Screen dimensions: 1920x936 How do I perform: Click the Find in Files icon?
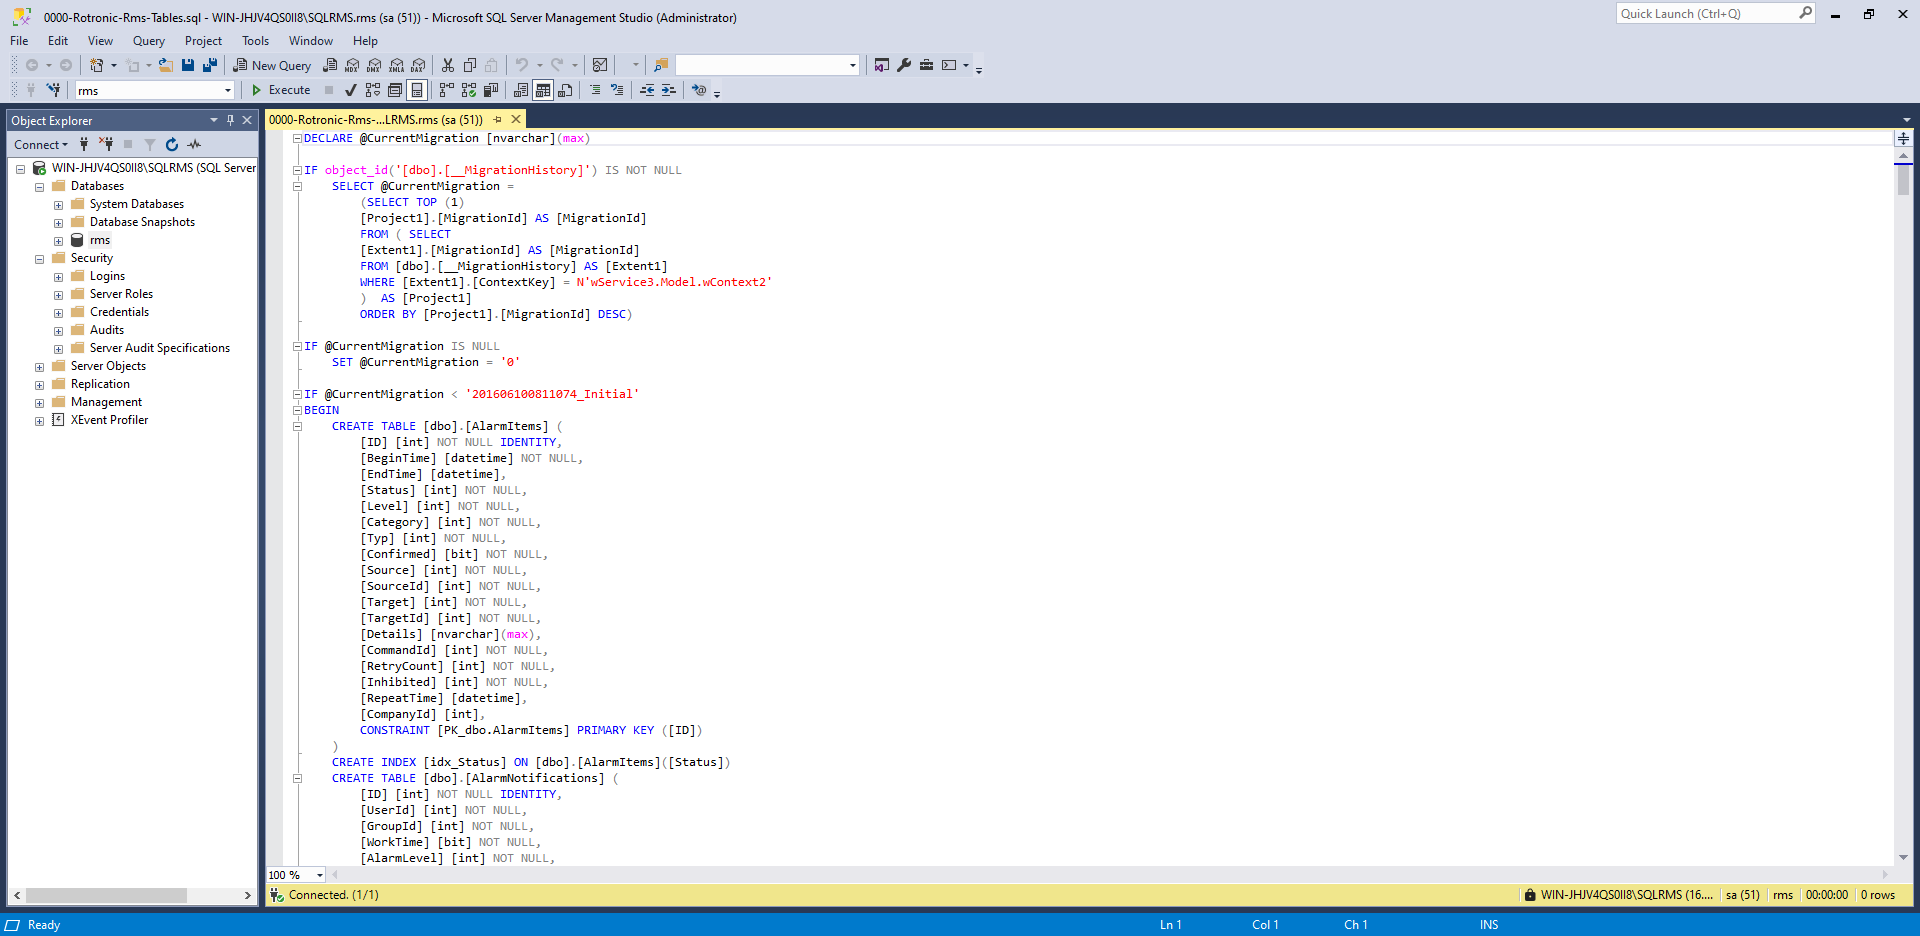(661, 65)
